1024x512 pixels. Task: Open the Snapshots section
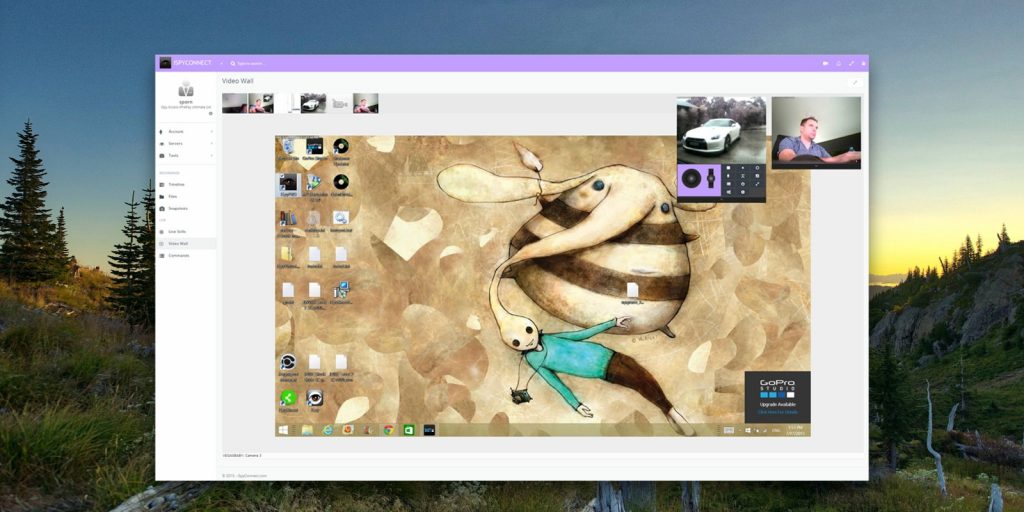pos(186,208)
